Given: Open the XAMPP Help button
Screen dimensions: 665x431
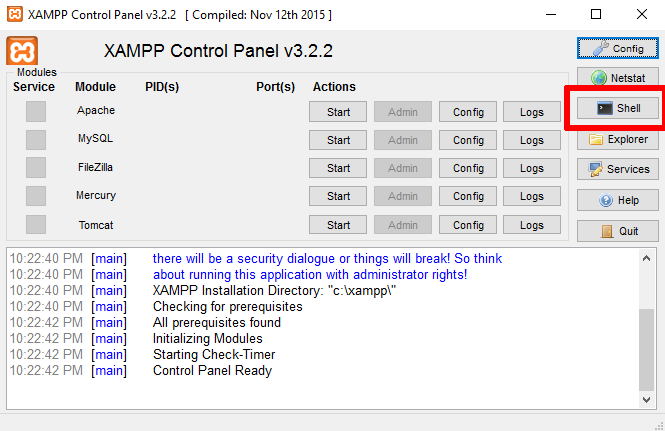Looking at the screenshot, I should pyautogui.click(x=618, y=200).
